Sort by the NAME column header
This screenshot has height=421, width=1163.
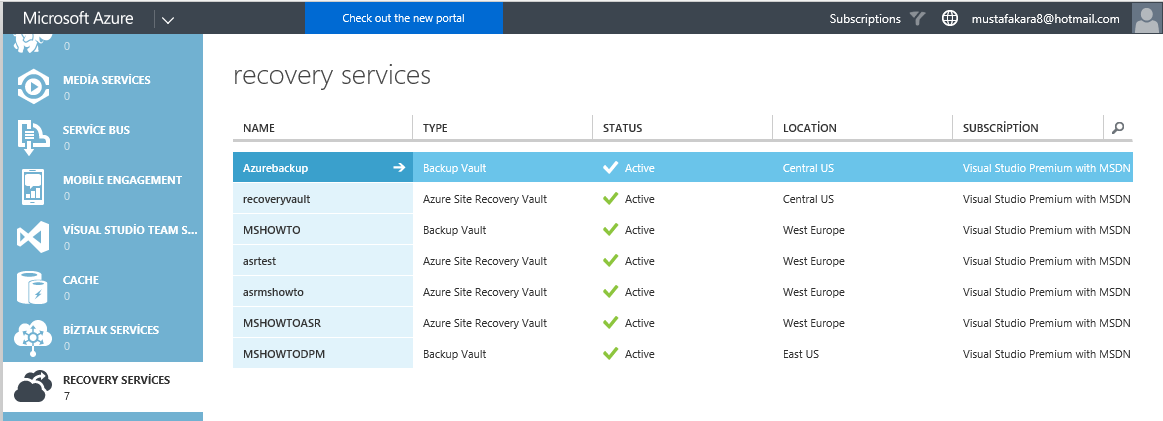tap(259, 127)
